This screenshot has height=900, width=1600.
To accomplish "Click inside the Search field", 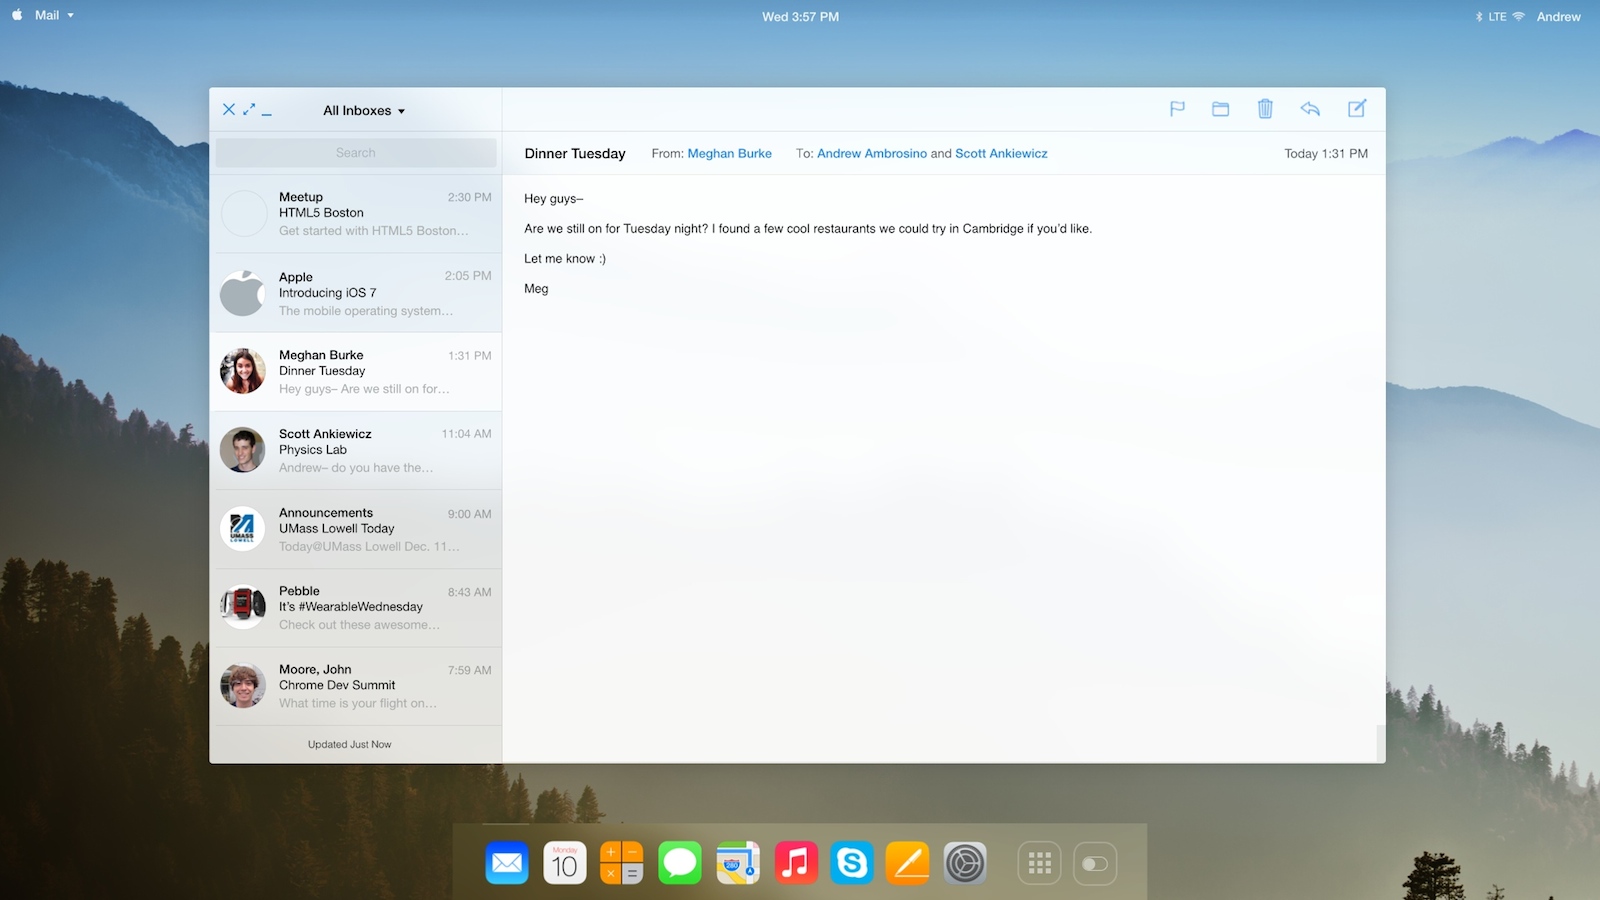I will coord(355,152).
